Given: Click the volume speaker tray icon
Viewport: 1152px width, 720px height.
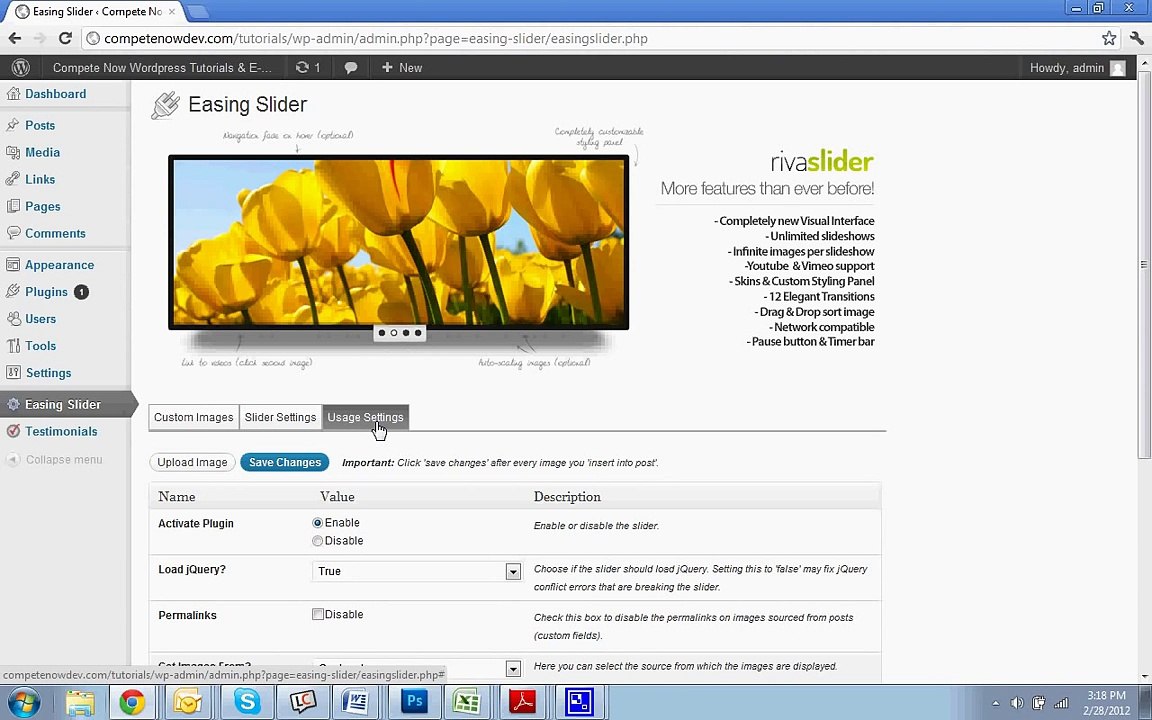Looking at the screenshot, I should click(1017, 703).
